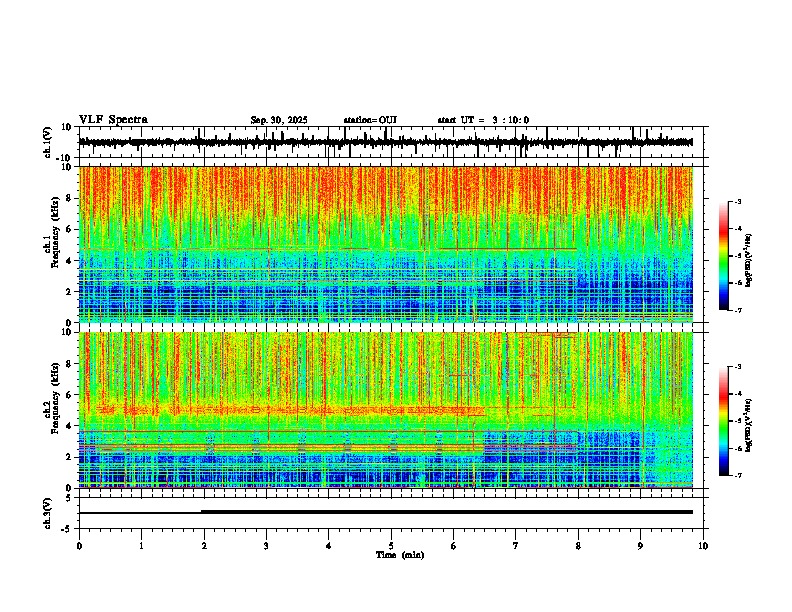792x612 pixels.
Task: Click the "station=OUJ" header label
Action: coord(370,120)
